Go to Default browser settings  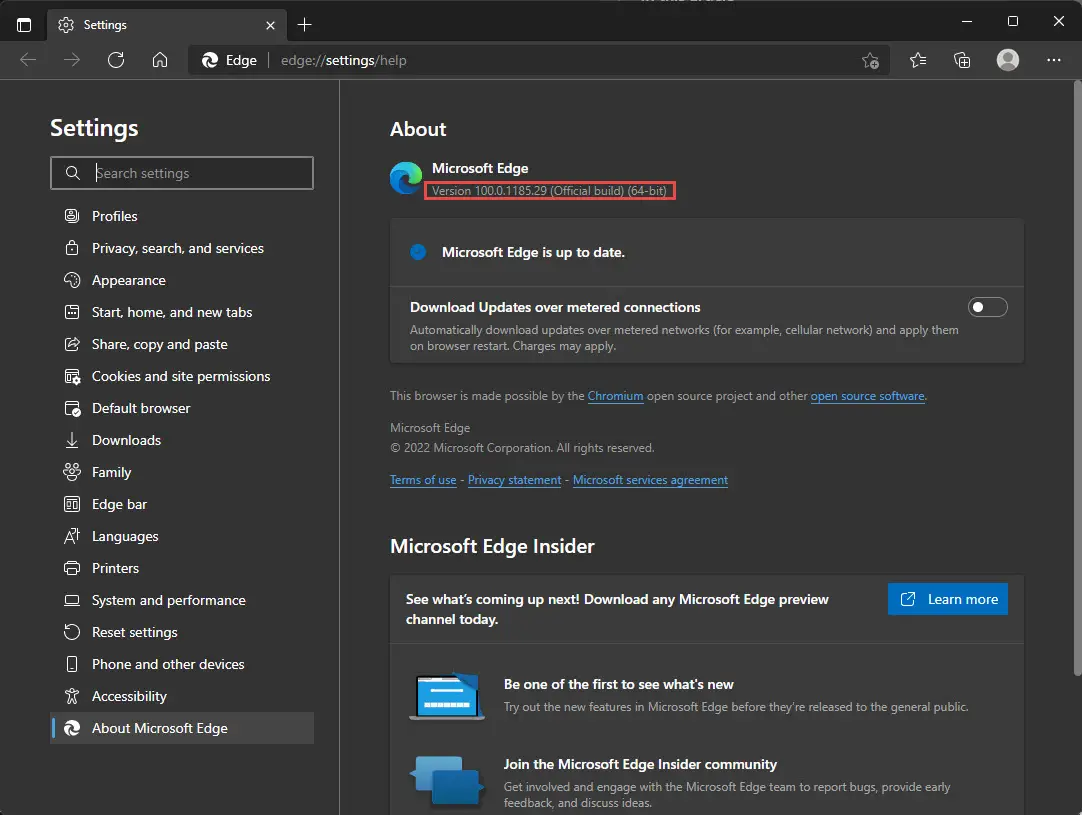coord(182,409)
